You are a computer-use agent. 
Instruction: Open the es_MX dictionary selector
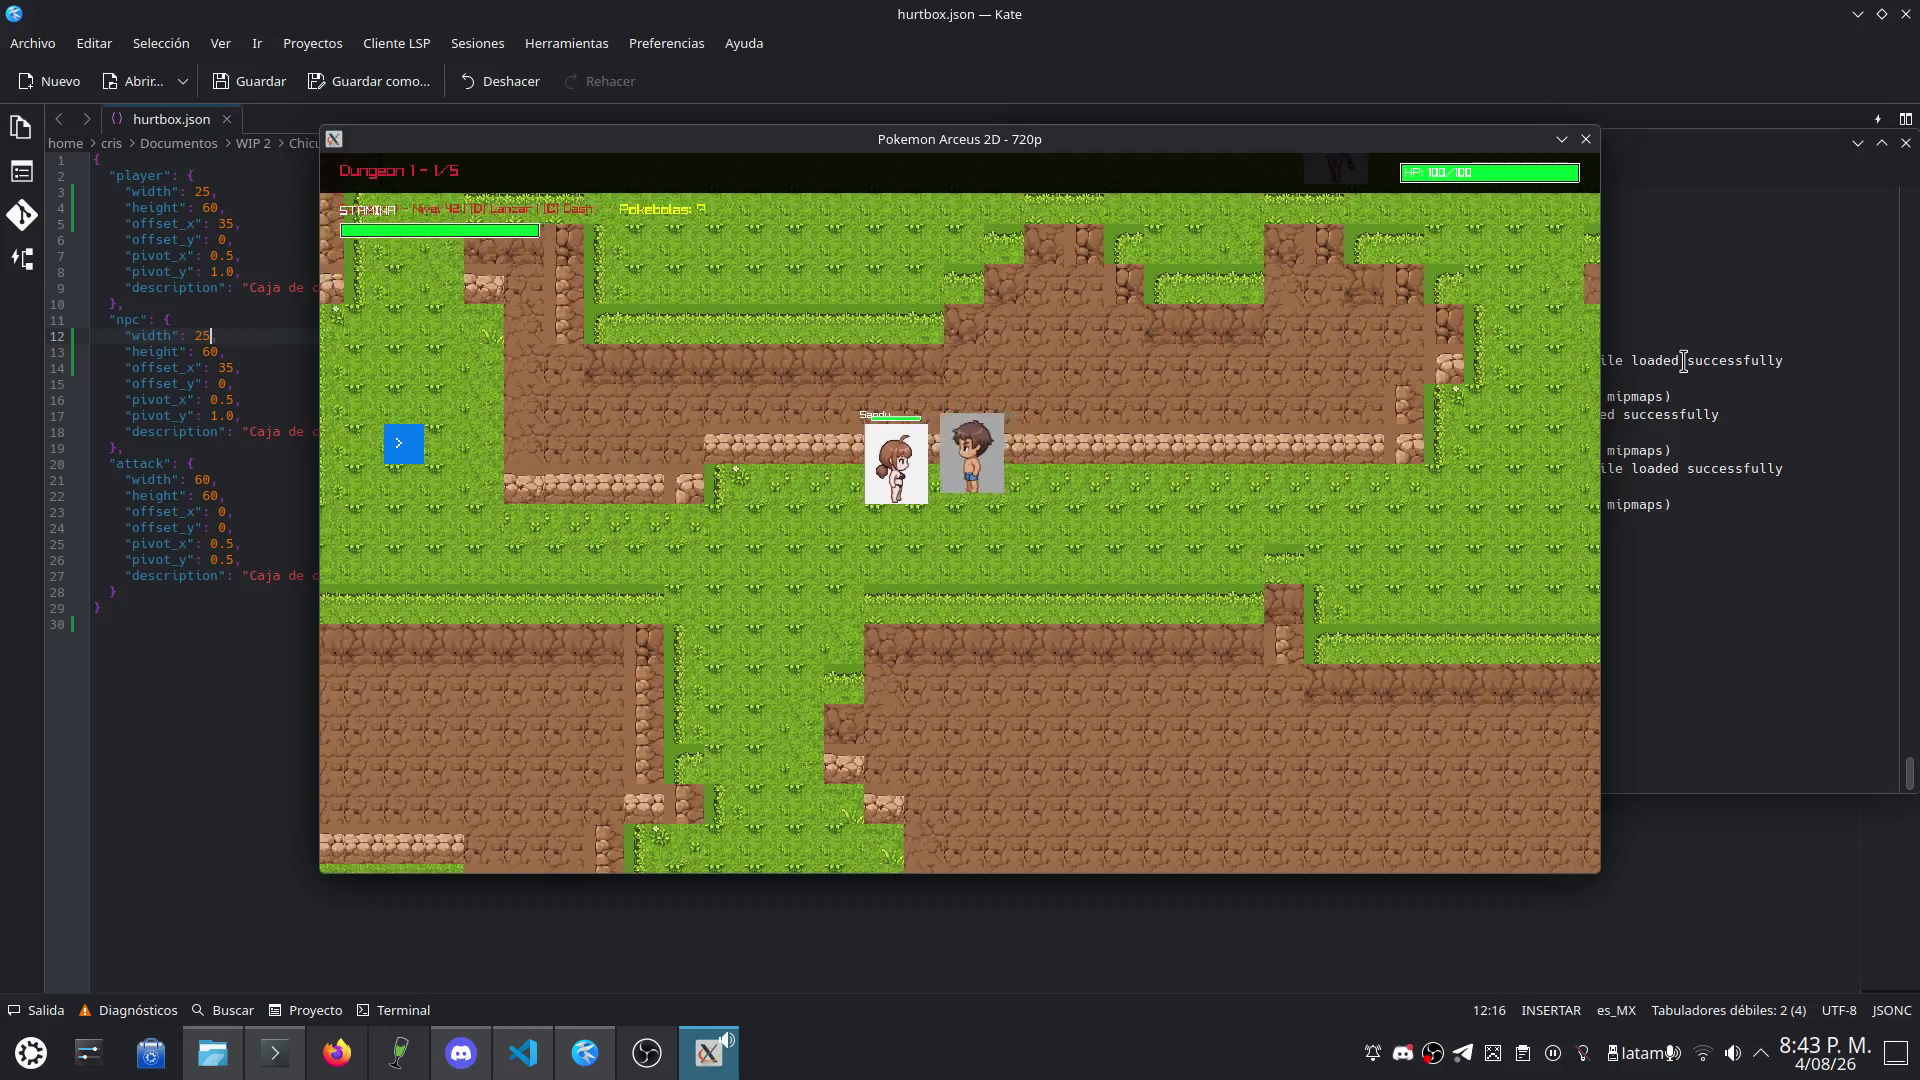1616,1010
